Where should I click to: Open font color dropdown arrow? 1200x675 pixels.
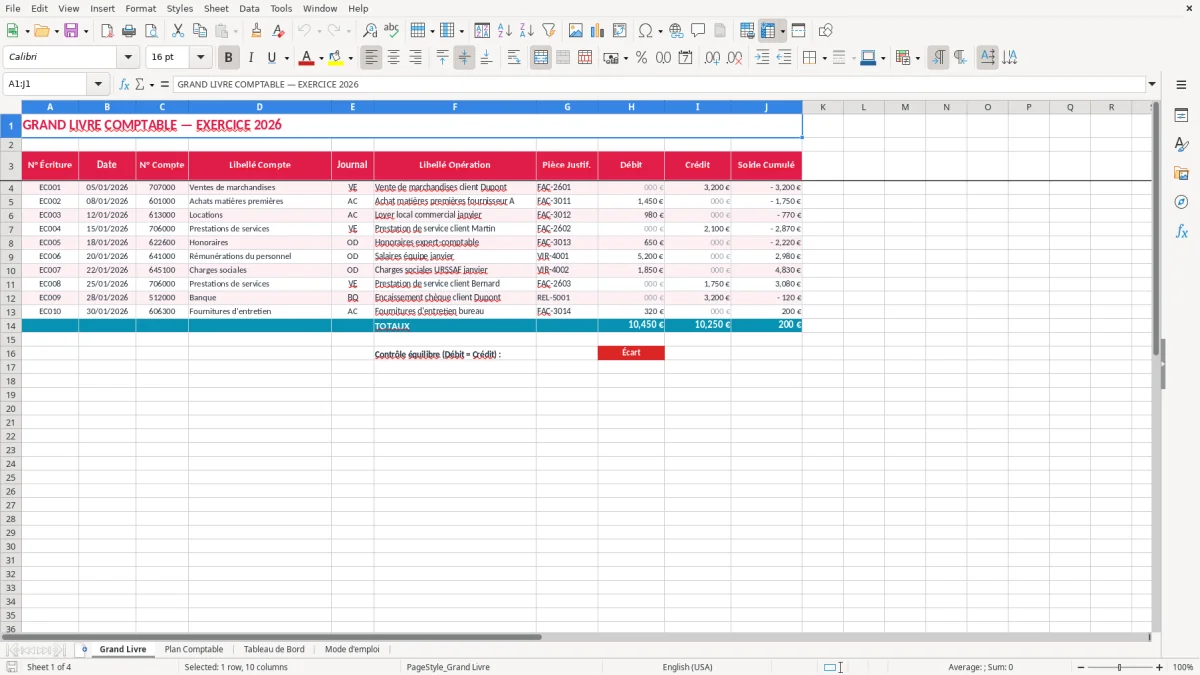pos(321,58)
